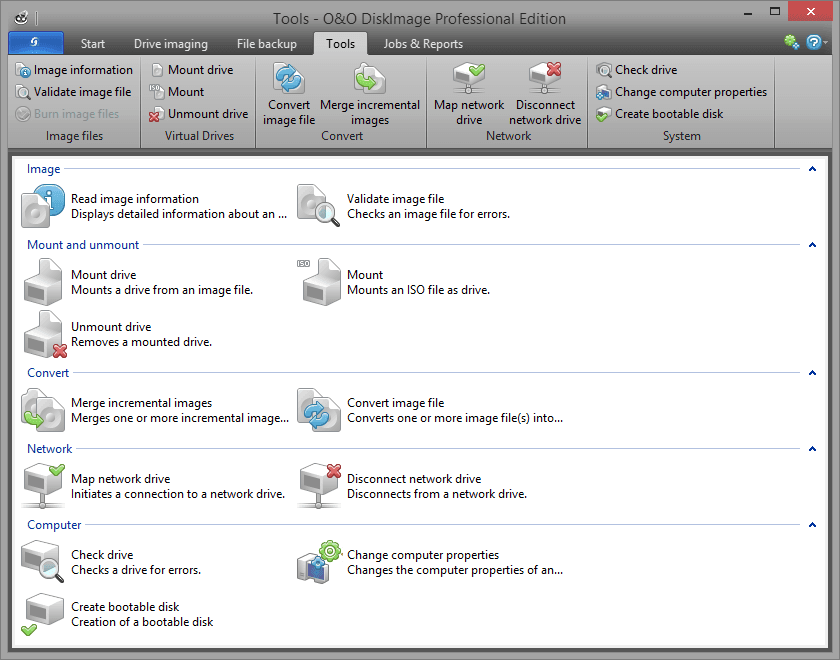Switch to the Jobs & Reports tab

coord(423,43)
